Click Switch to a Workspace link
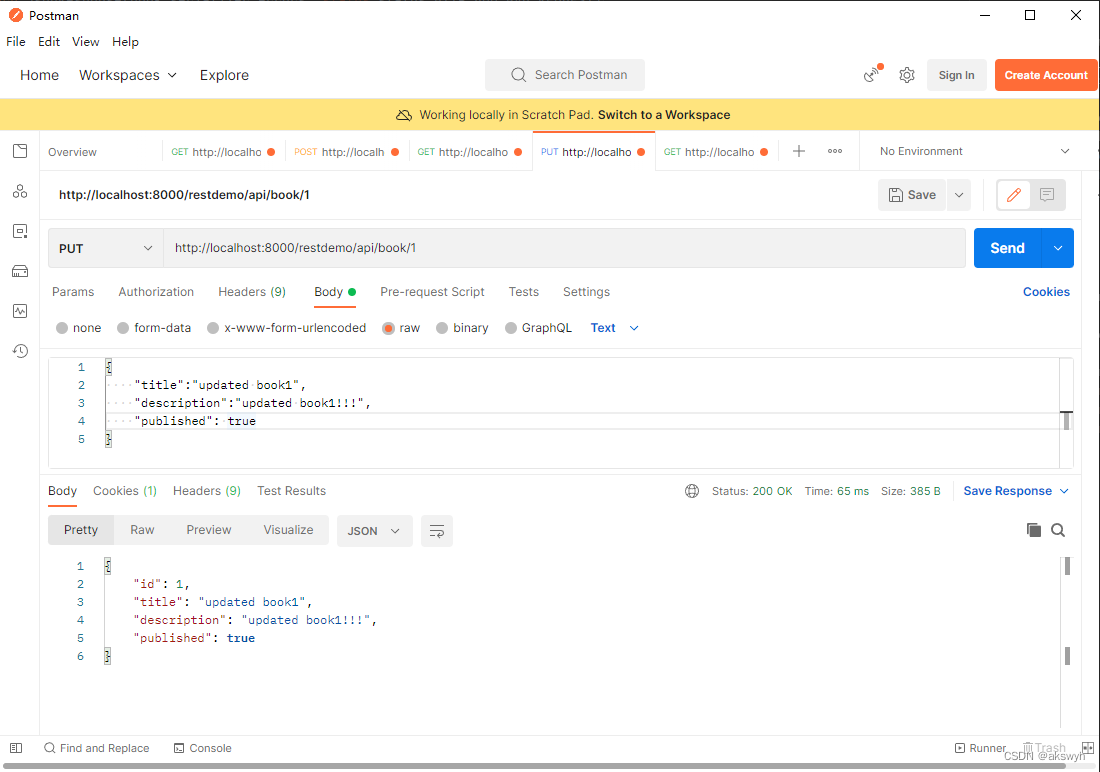1100x772 pixels. click(664, 115)
